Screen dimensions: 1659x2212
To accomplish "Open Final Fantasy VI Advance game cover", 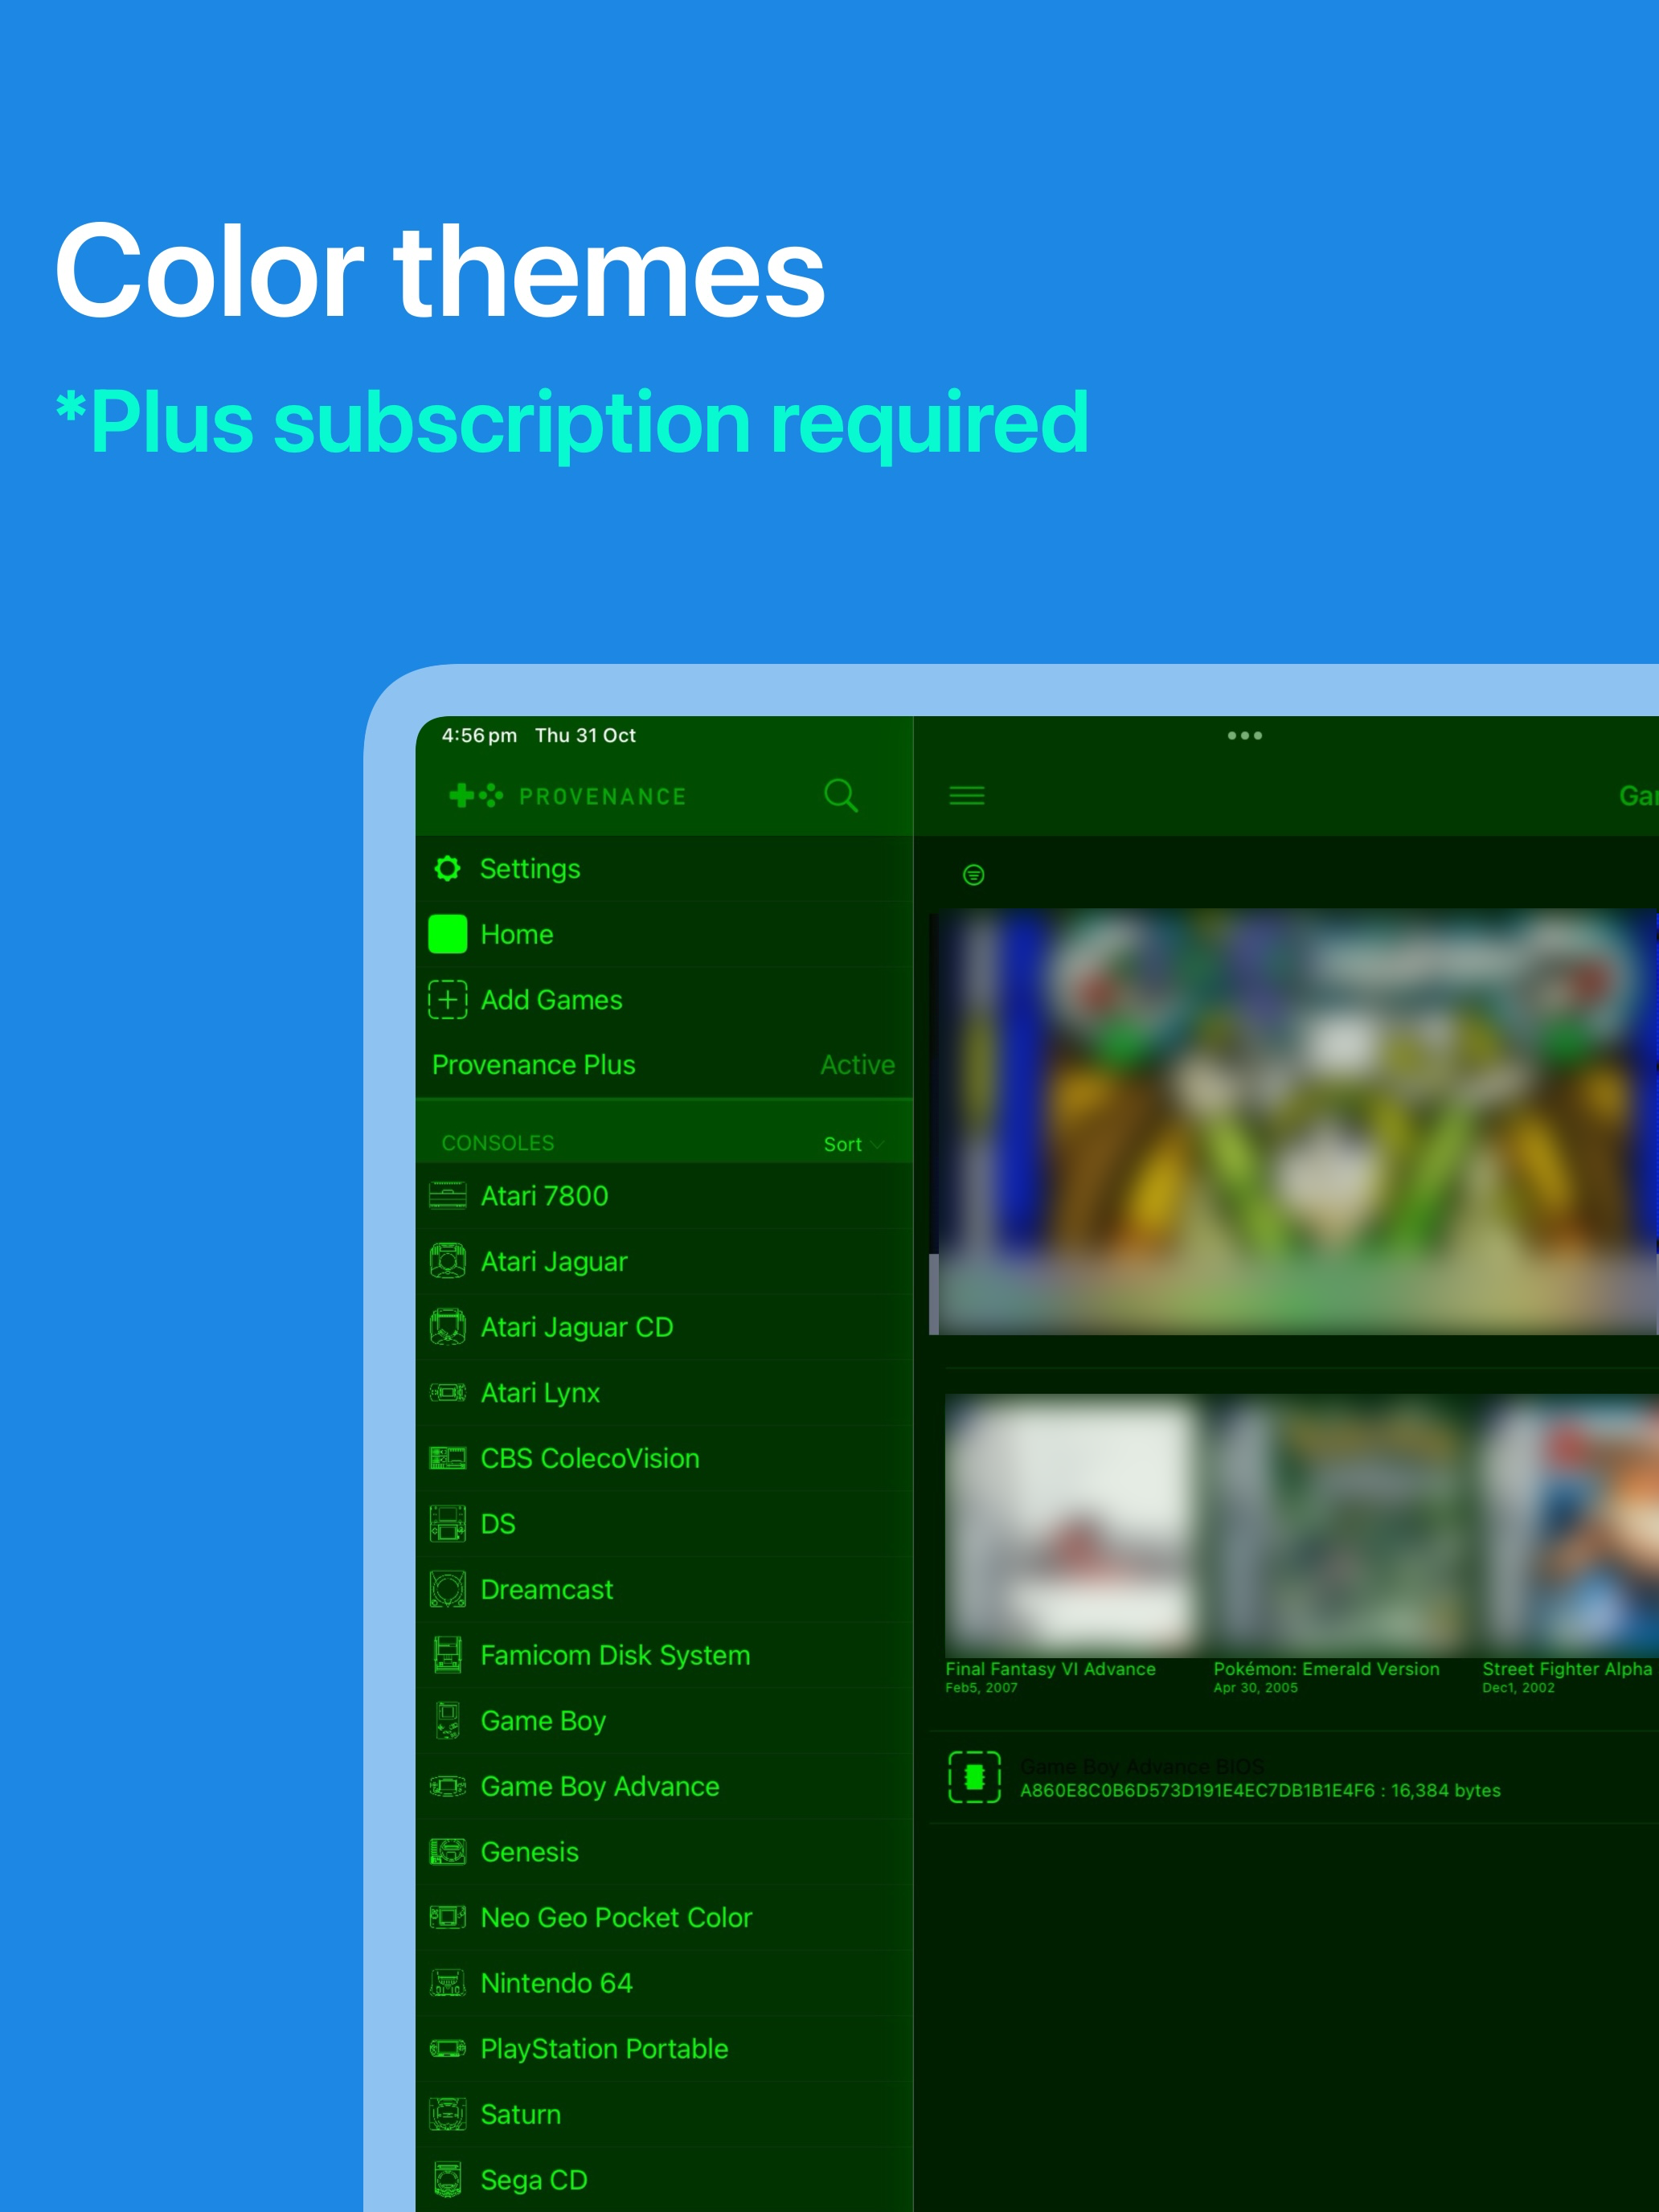I will [1071, 1525].
